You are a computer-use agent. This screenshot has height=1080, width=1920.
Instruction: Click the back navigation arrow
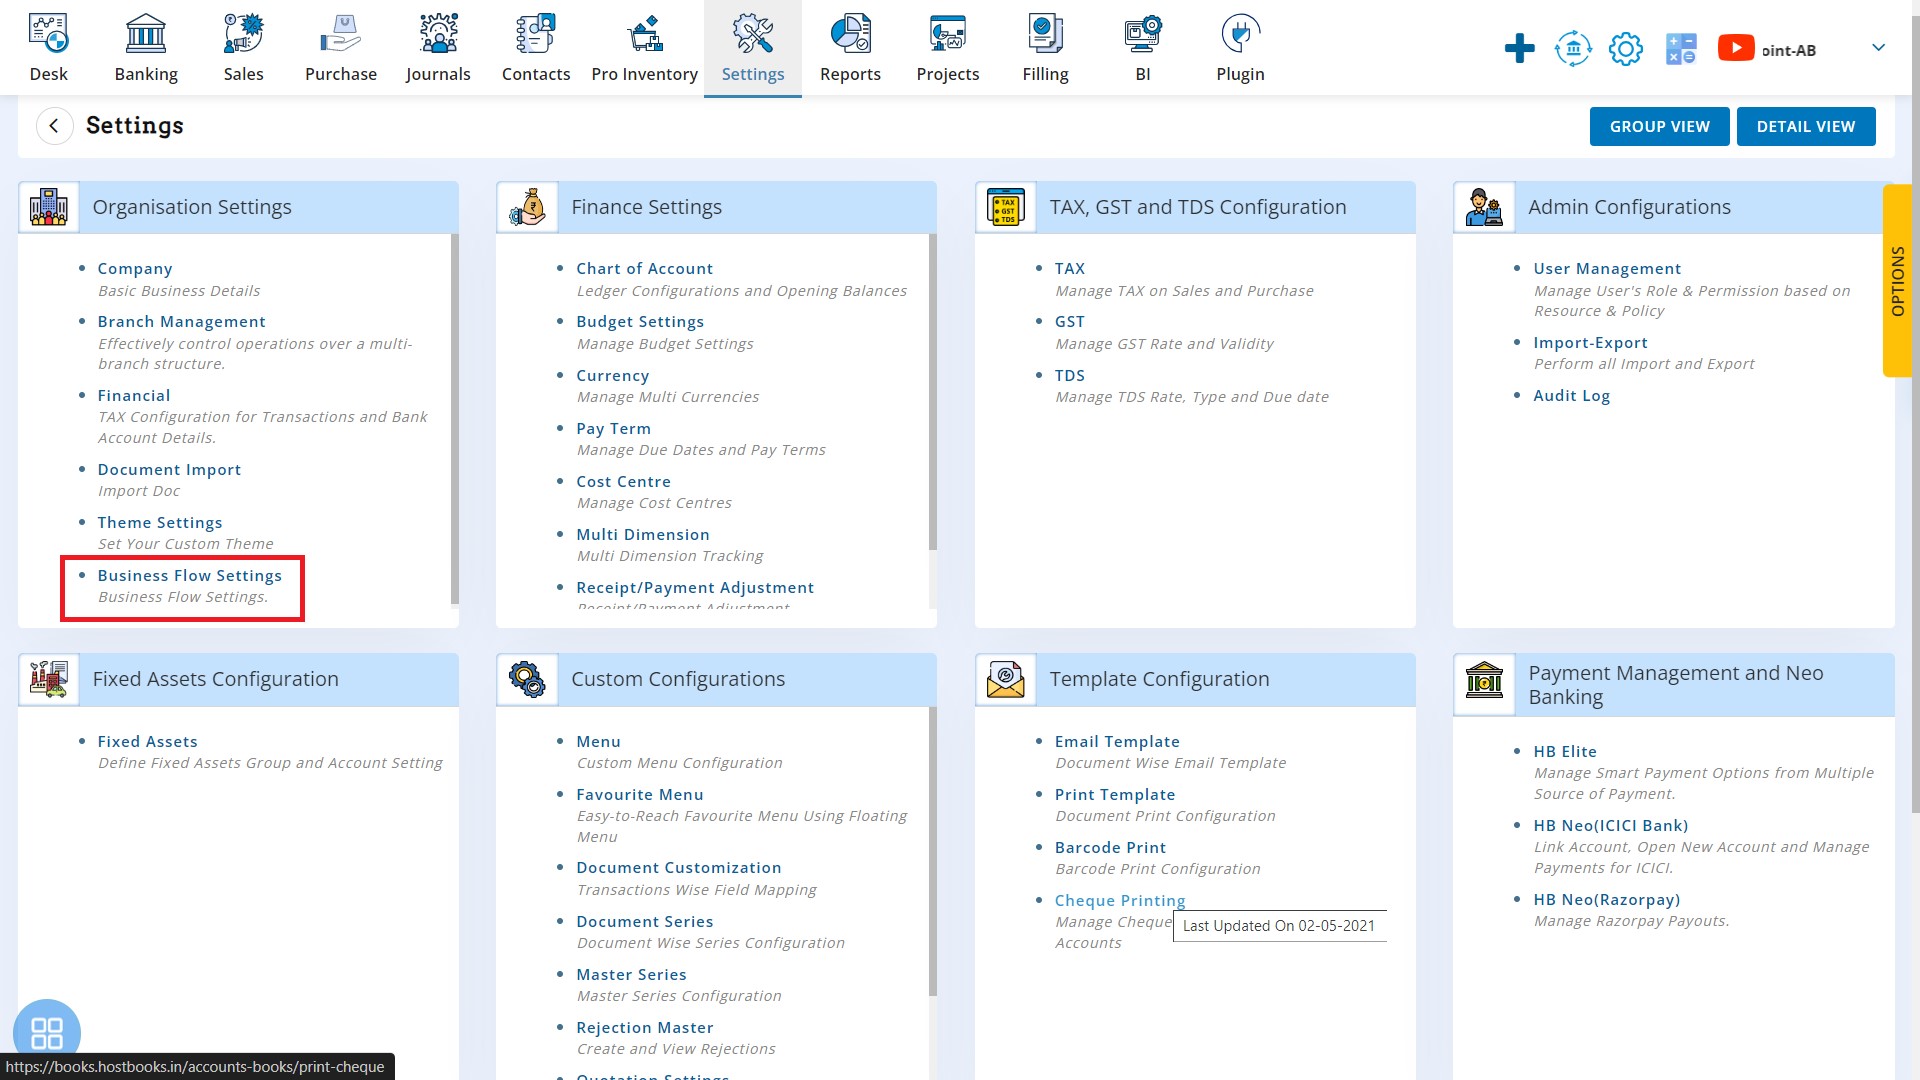53,125
